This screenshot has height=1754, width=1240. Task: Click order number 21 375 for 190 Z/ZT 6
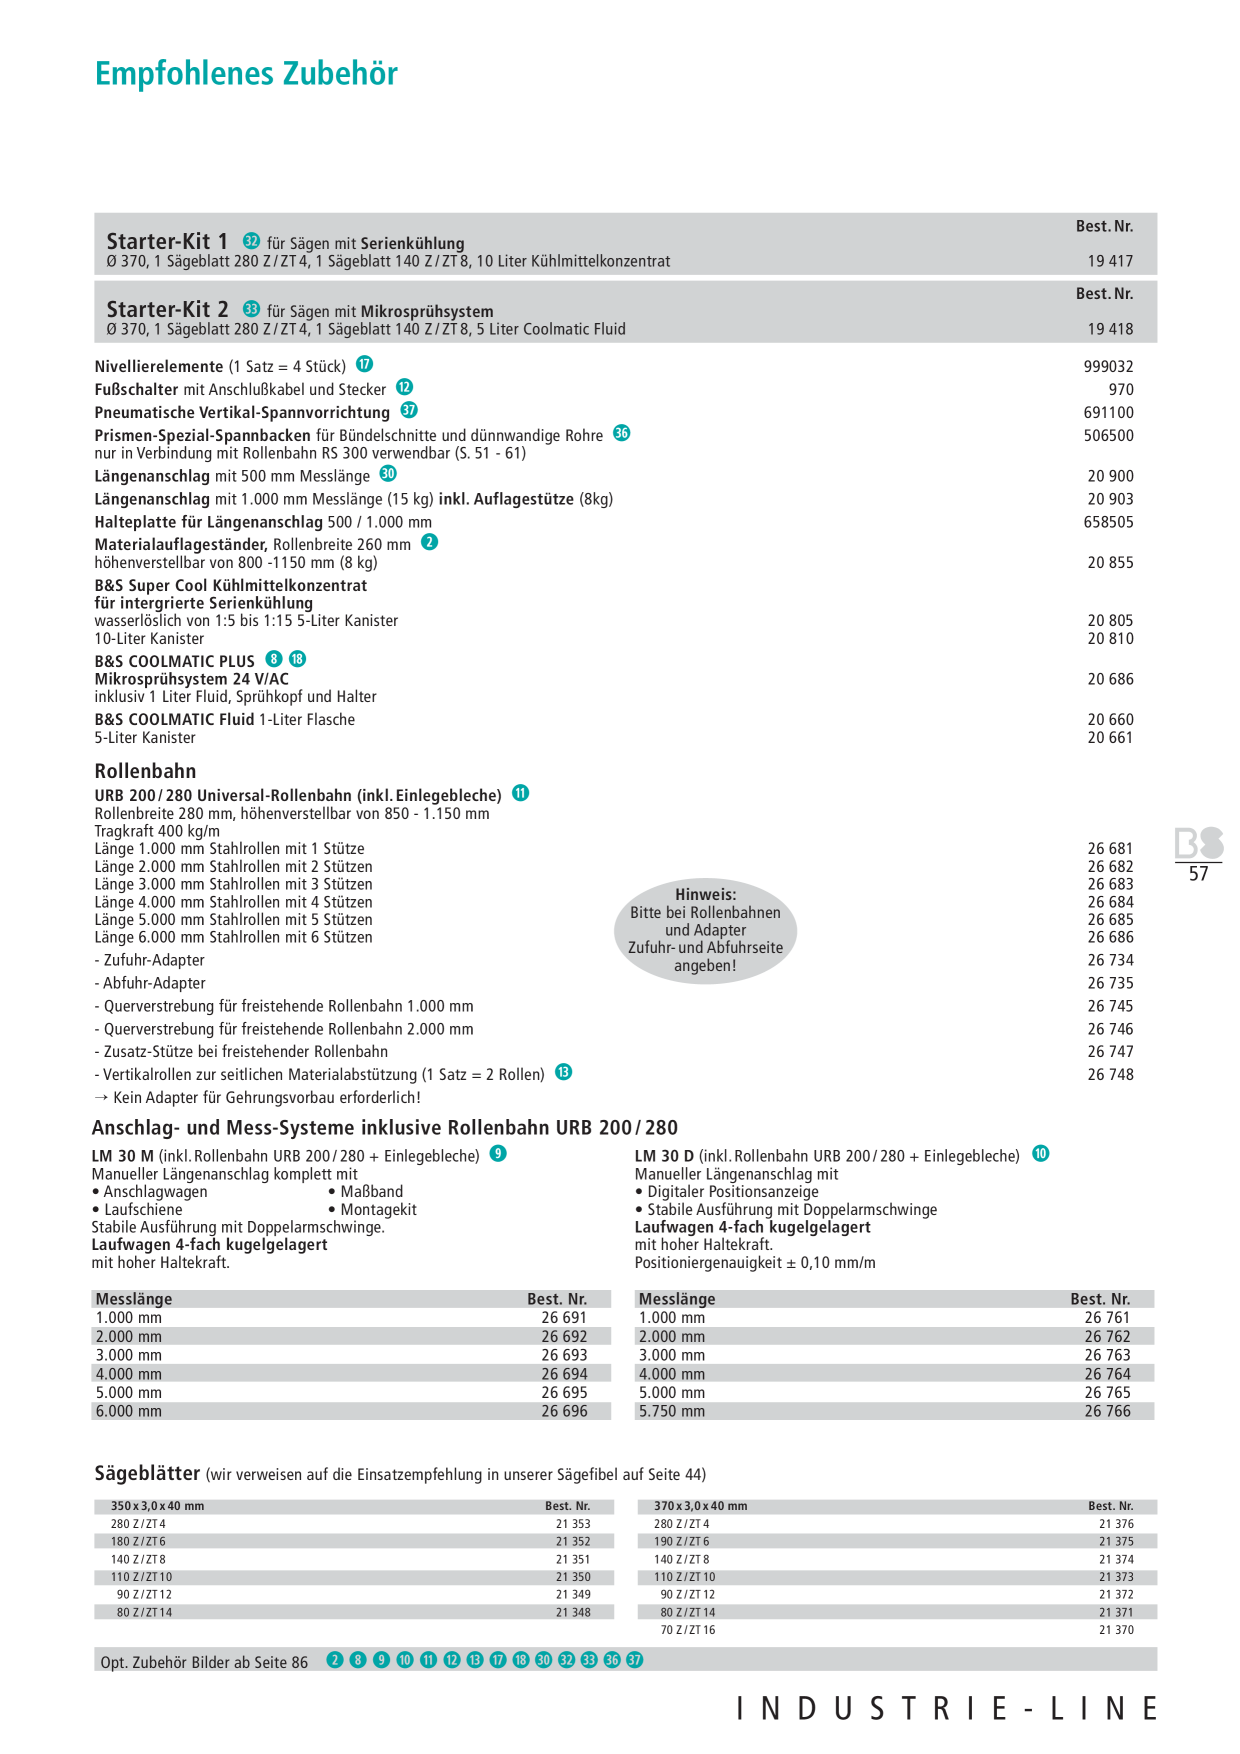coord(1116,1542)
